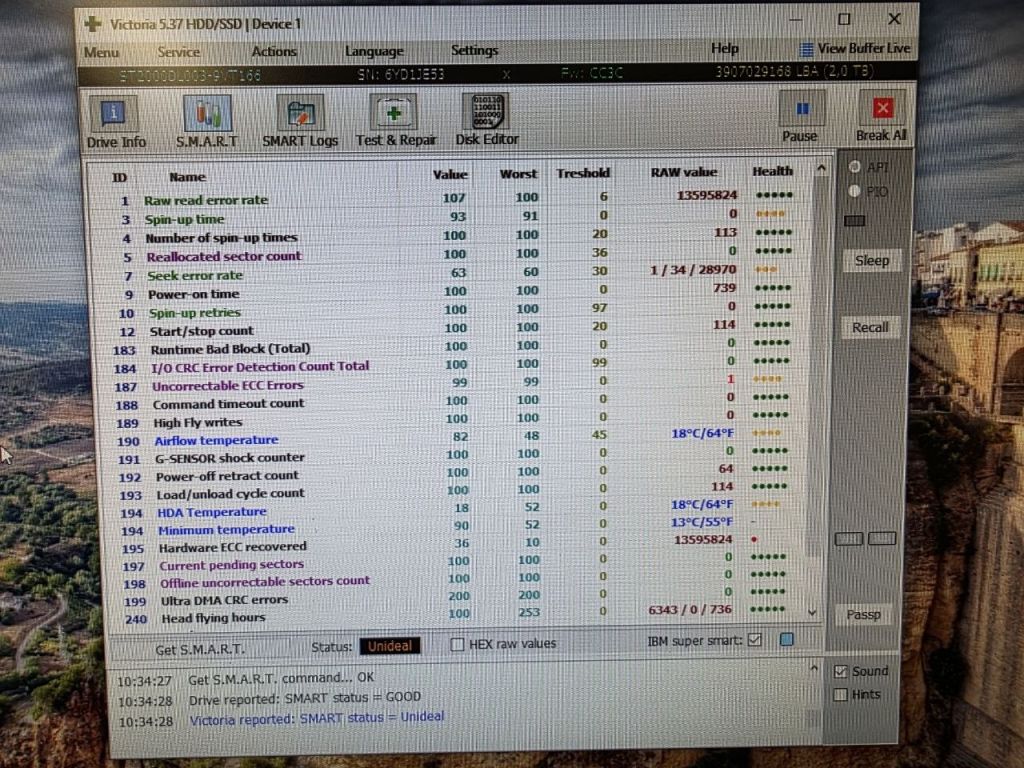
Task: Click the Unideal status indicator
Action: (390, 647)
